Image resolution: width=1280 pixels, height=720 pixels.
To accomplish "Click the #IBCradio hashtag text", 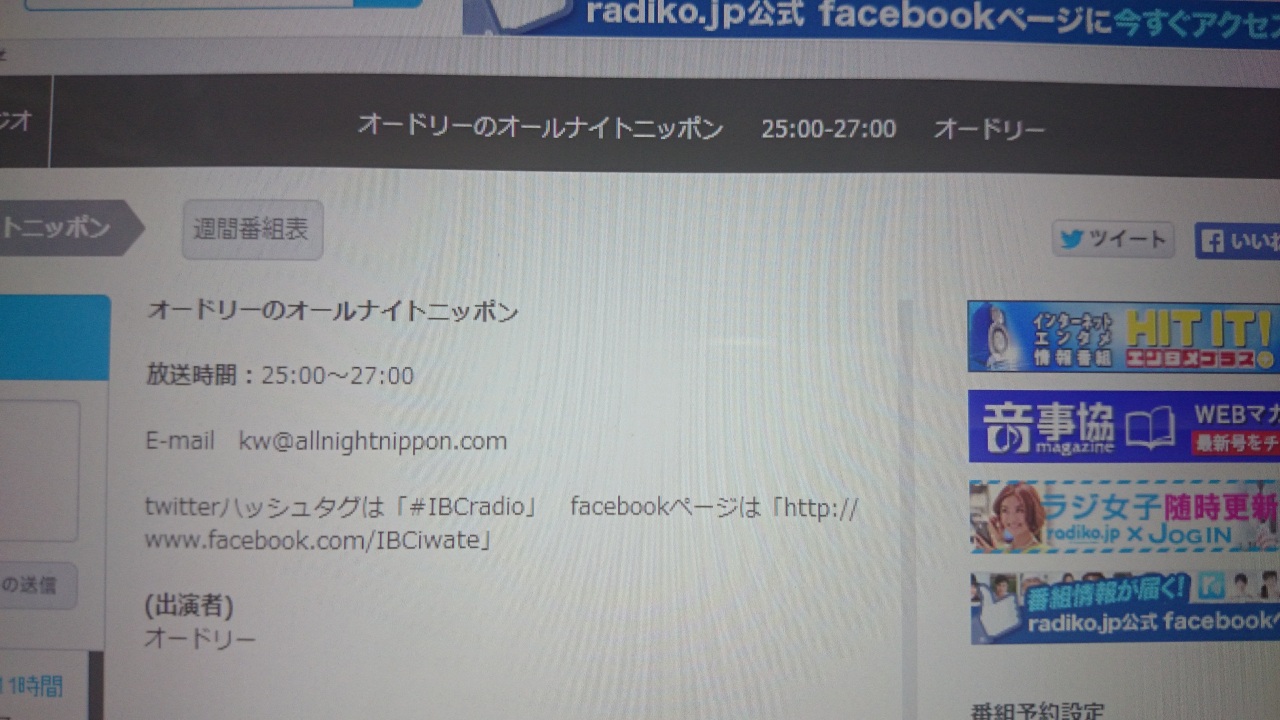I will [466, 507].
